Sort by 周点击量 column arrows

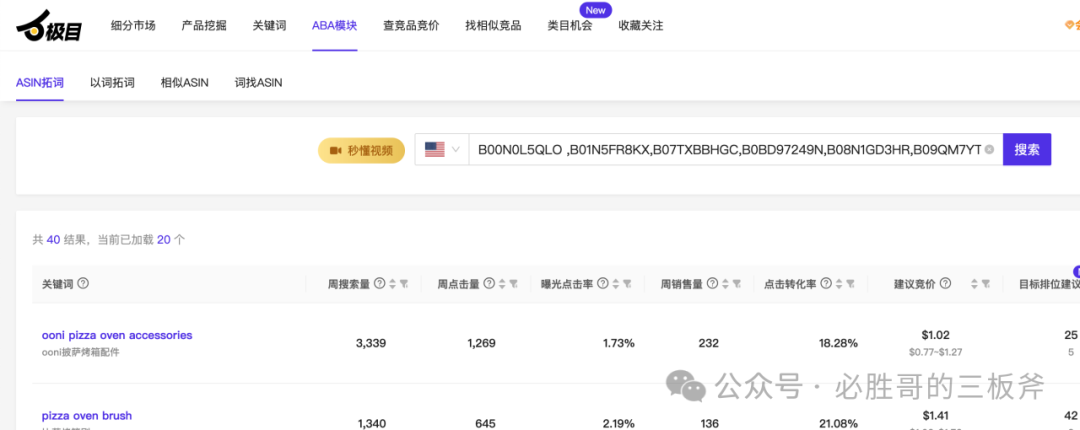[502, 284]
